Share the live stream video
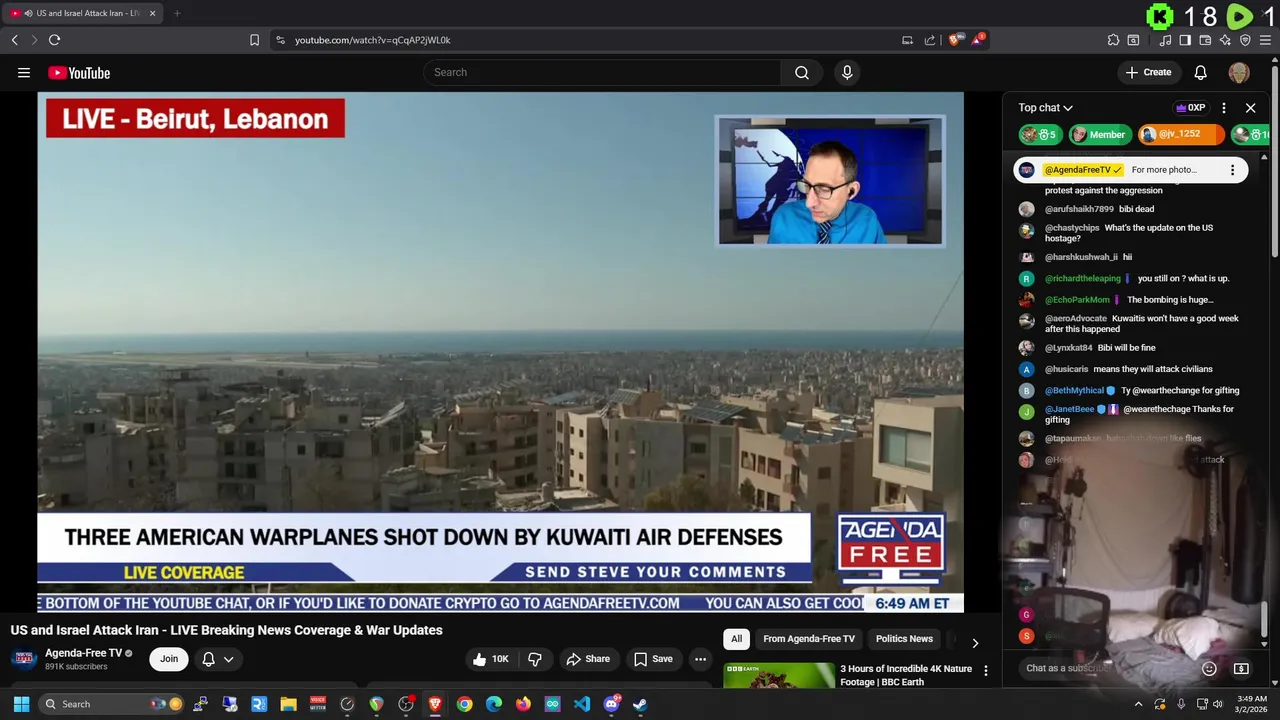 click(588, 659)
